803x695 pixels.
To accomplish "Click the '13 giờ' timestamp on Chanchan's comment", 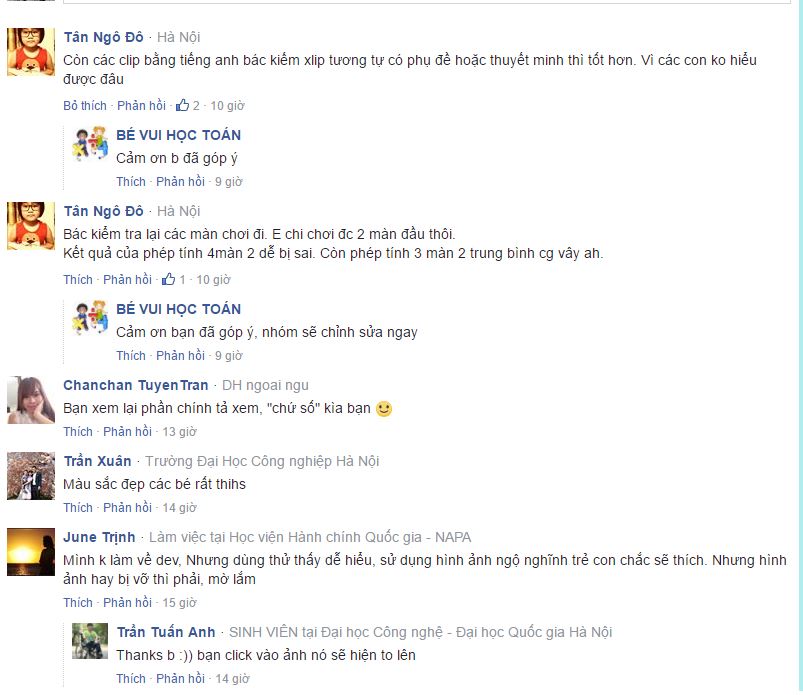I will tap(180, 432).
